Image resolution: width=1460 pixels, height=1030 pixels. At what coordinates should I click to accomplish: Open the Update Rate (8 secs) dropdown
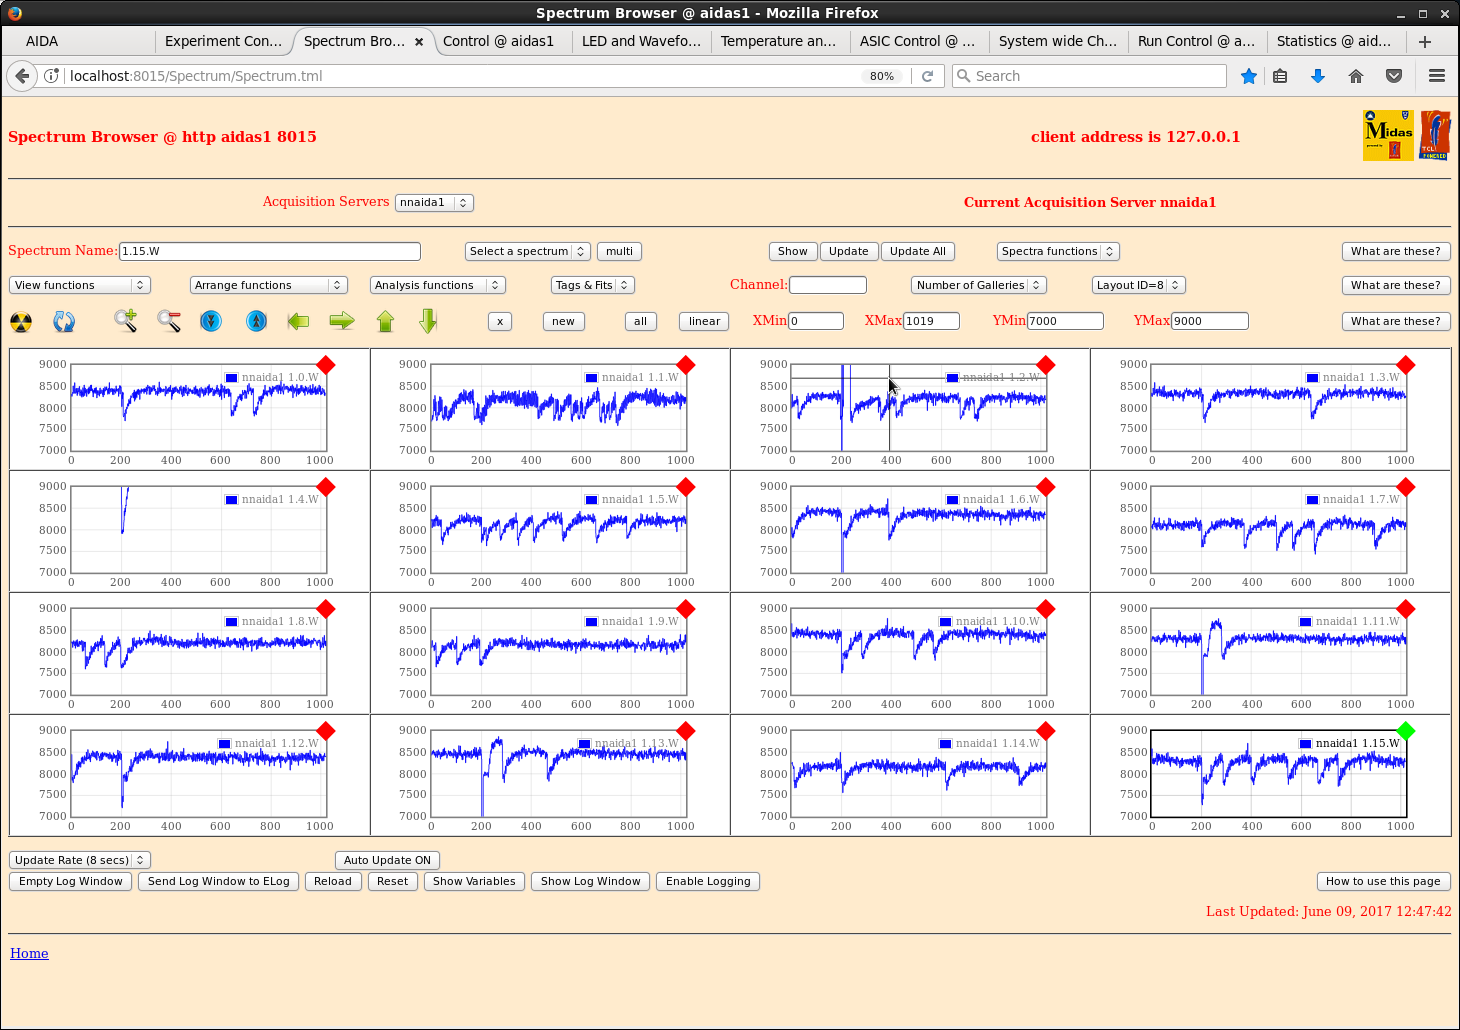pyautogui.click(x=80, y=860)
